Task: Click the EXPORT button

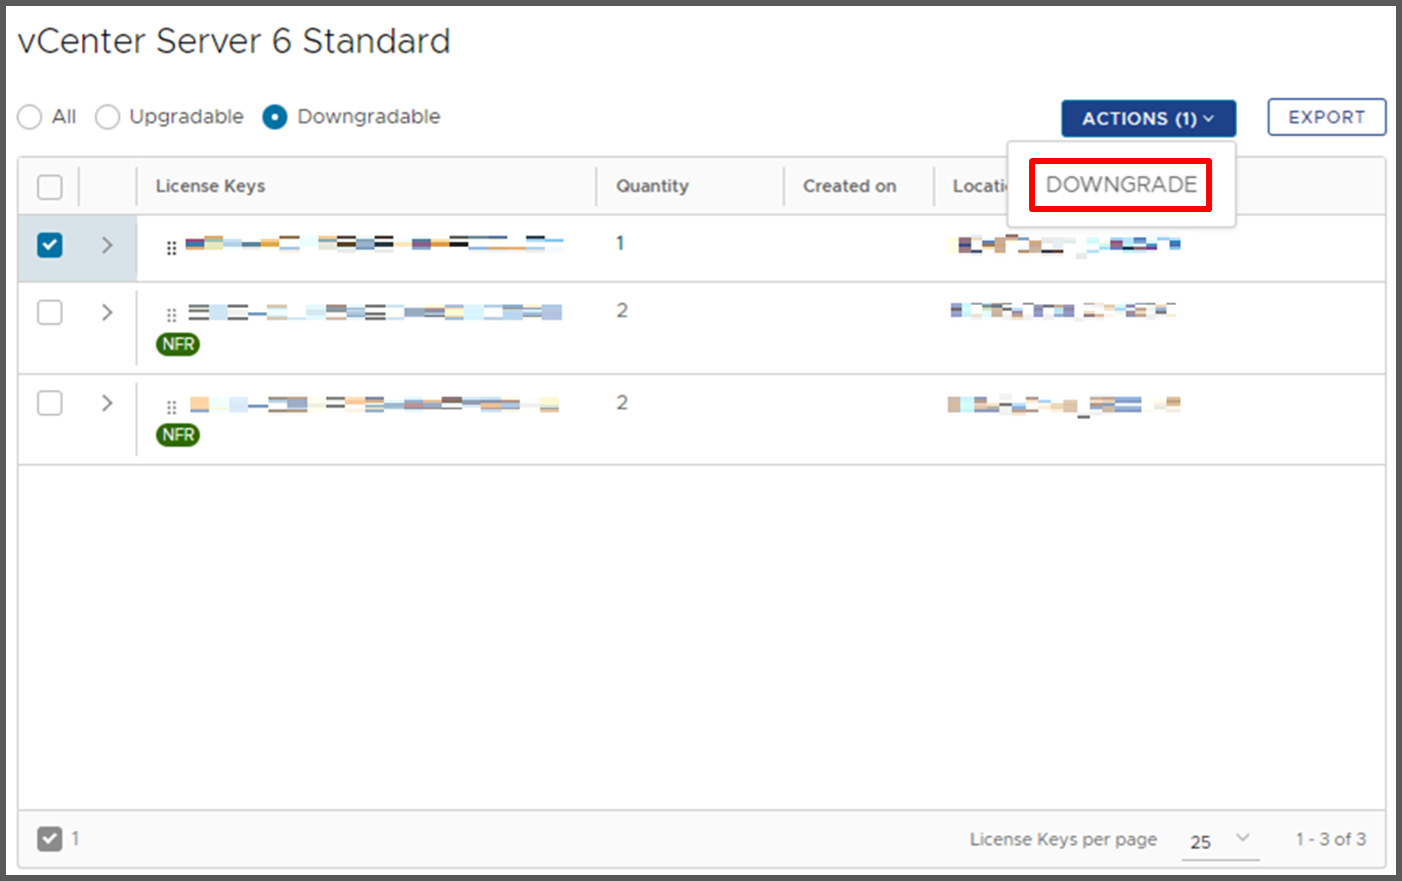Action: coord(1326,117)
